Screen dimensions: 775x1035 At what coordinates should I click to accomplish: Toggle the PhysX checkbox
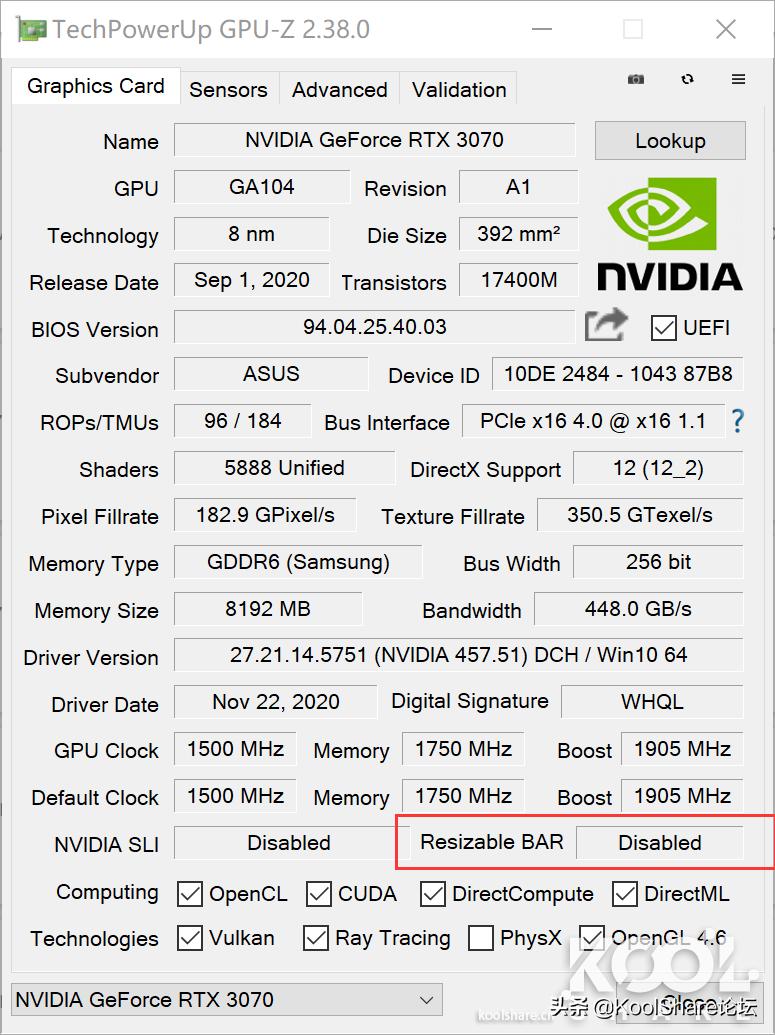(481, 938)
